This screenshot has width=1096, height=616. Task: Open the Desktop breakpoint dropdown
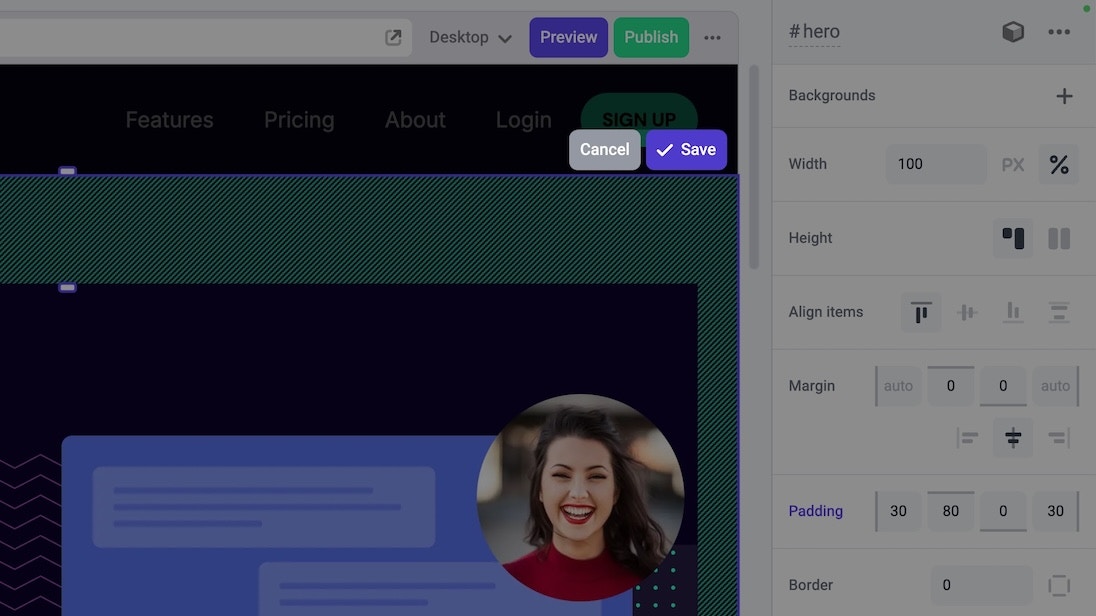tap(470, 36)
